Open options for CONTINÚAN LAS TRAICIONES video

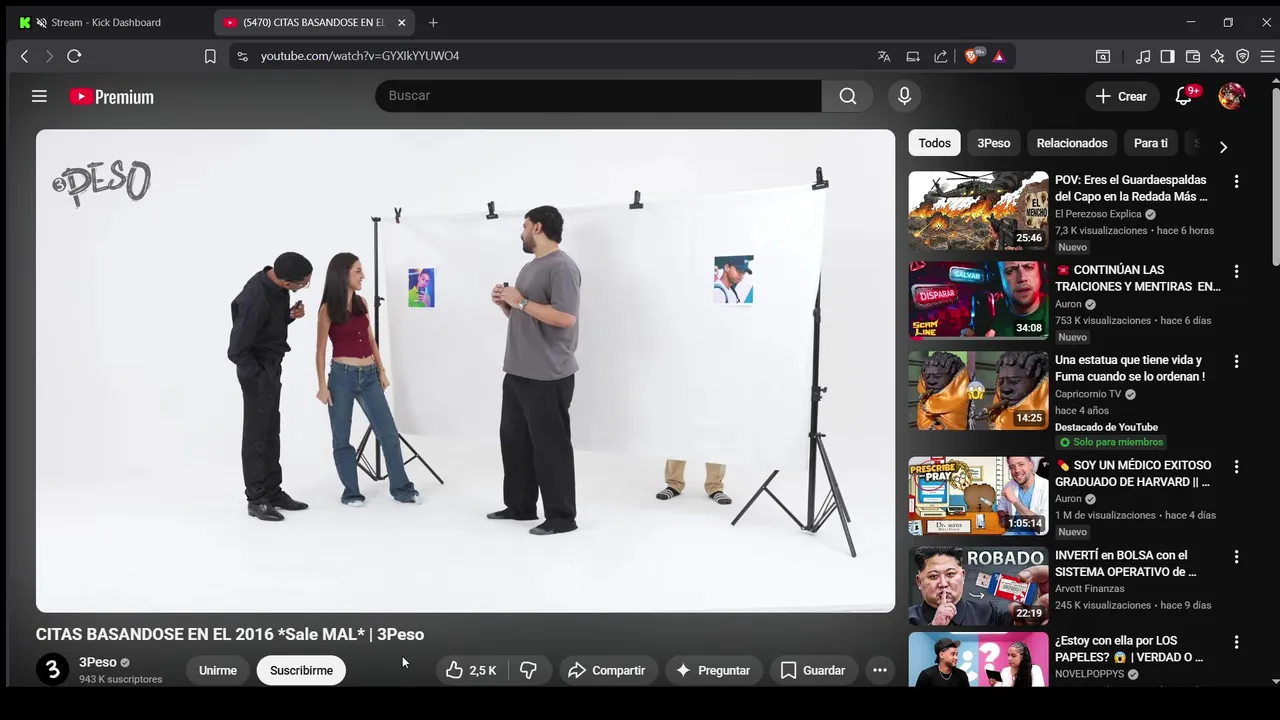click(1236, 272)
